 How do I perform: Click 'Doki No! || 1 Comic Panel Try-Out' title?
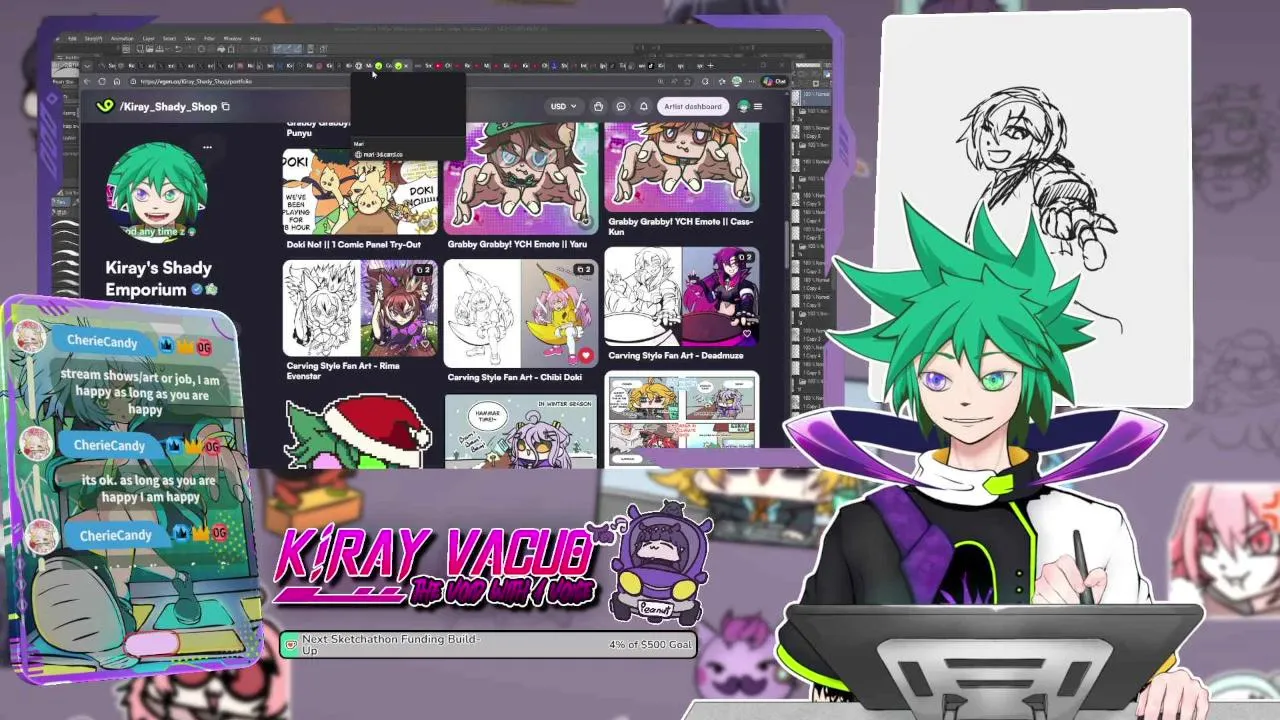point(354,244)
